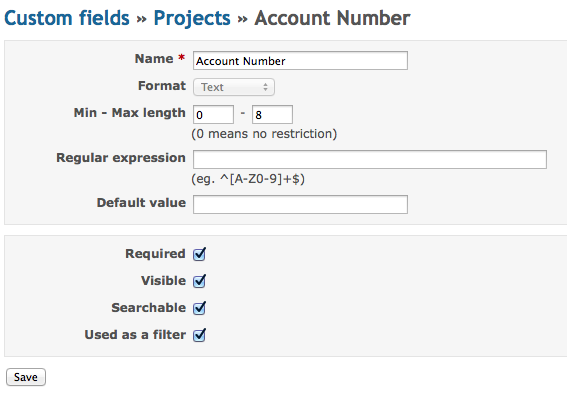This screenshot has width=567, height=393.
Task: Go to the Projects breadcrumb link
Action: click(x=192, y=18)
